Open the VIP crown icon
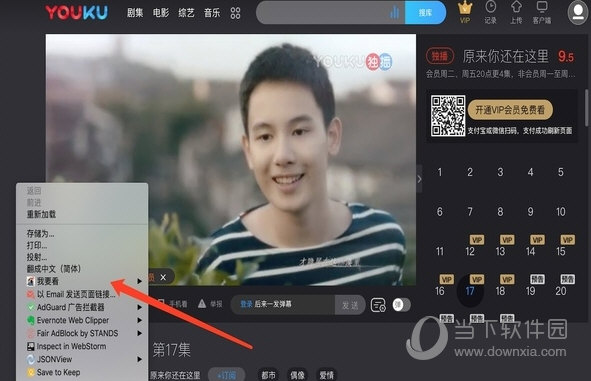The height and width of the screenshot is (381, 591). (x=465, y=12)
